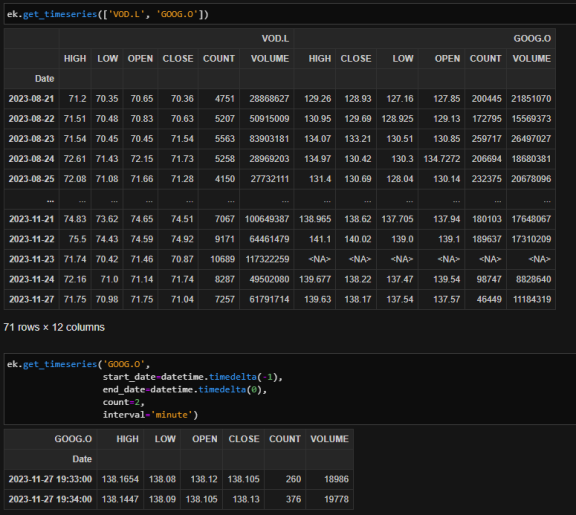This screenshot has height=515, width=576.
Task: Select the row label 2023-08-21
Action: pyautogui.click(x=31, y=99)
